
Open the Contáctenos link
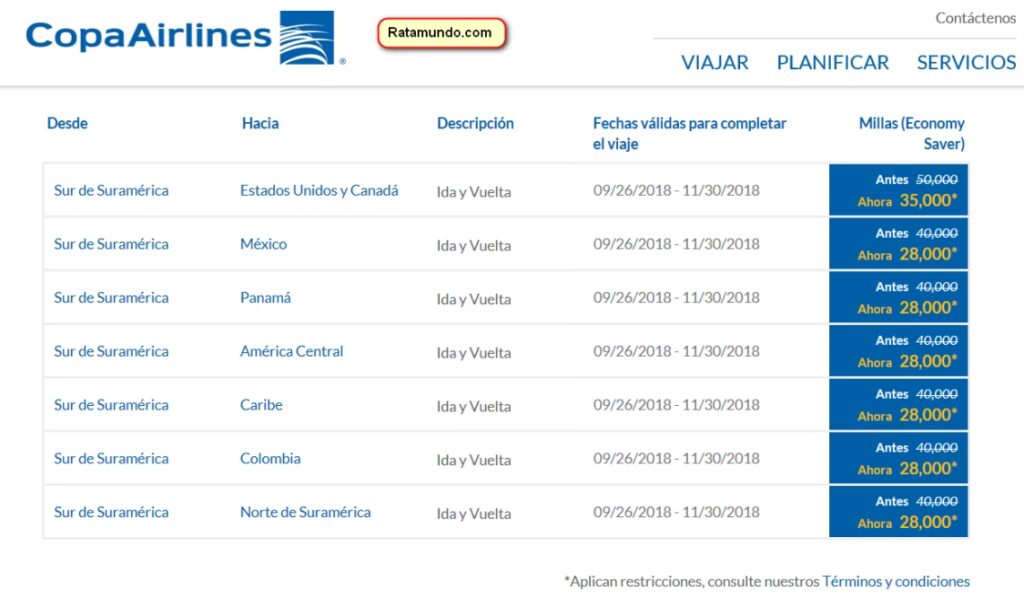coord(975,18)
